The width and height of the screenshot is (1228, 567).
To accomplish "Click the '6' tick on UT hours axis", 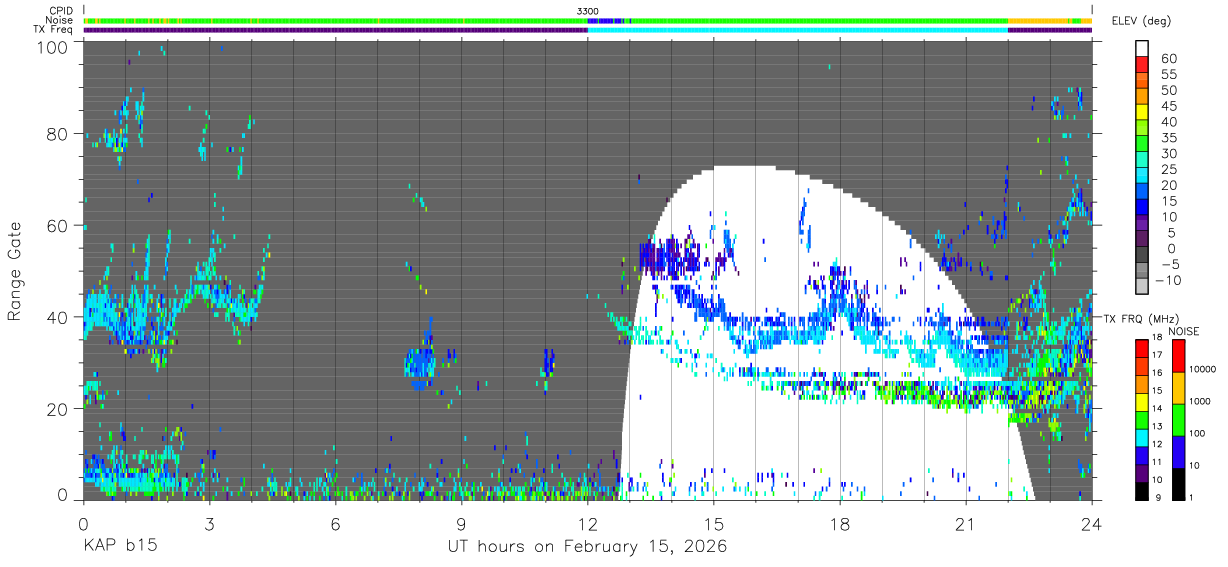I will click(335, 523).
